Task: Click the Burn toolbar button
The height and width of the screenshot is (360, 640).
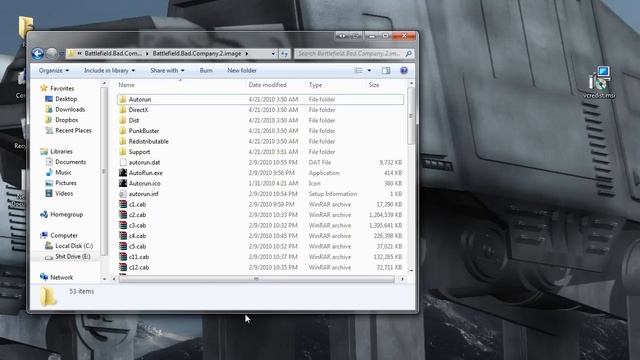Action: pos(206,71)
